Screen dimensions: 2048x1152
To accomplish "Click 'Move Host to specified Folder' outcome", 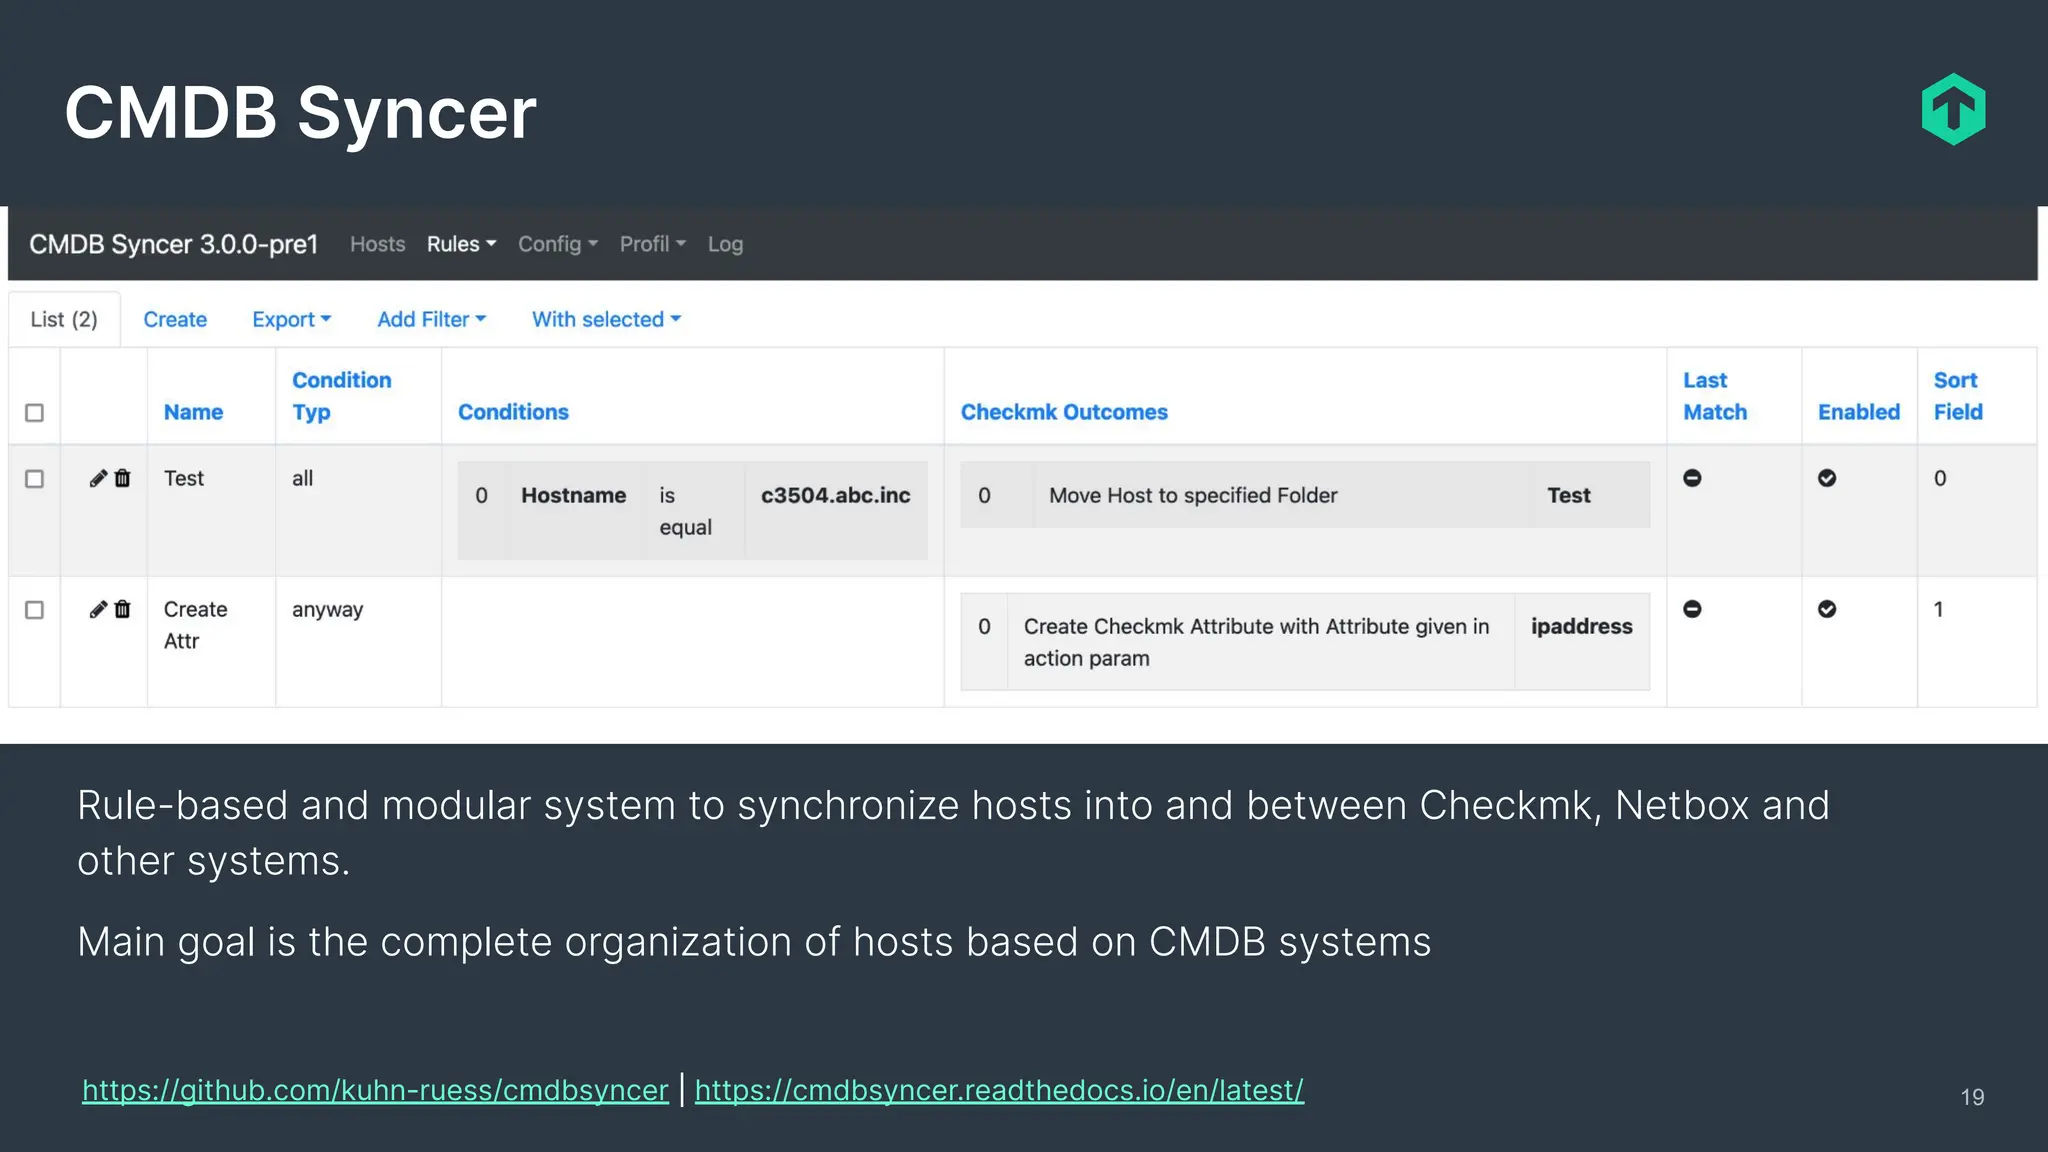I will (1193, 495).
